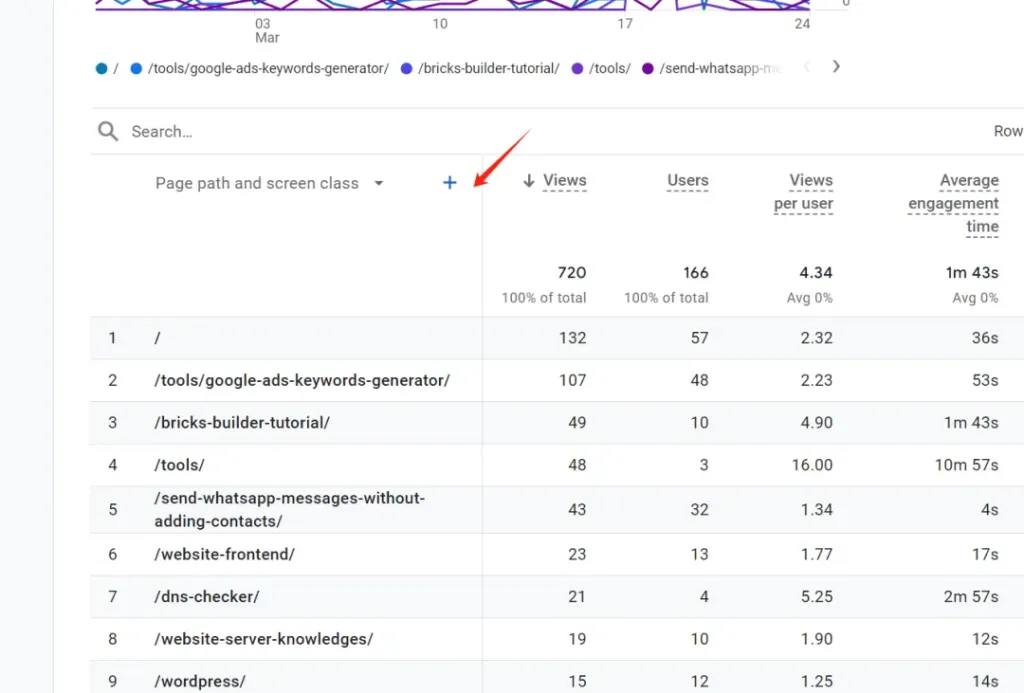Select the /tools/google-ads-keywords-generator/ table row
Image resolution: width=1024 pixels, height=693 pixels.
click(x=302, y=380)
